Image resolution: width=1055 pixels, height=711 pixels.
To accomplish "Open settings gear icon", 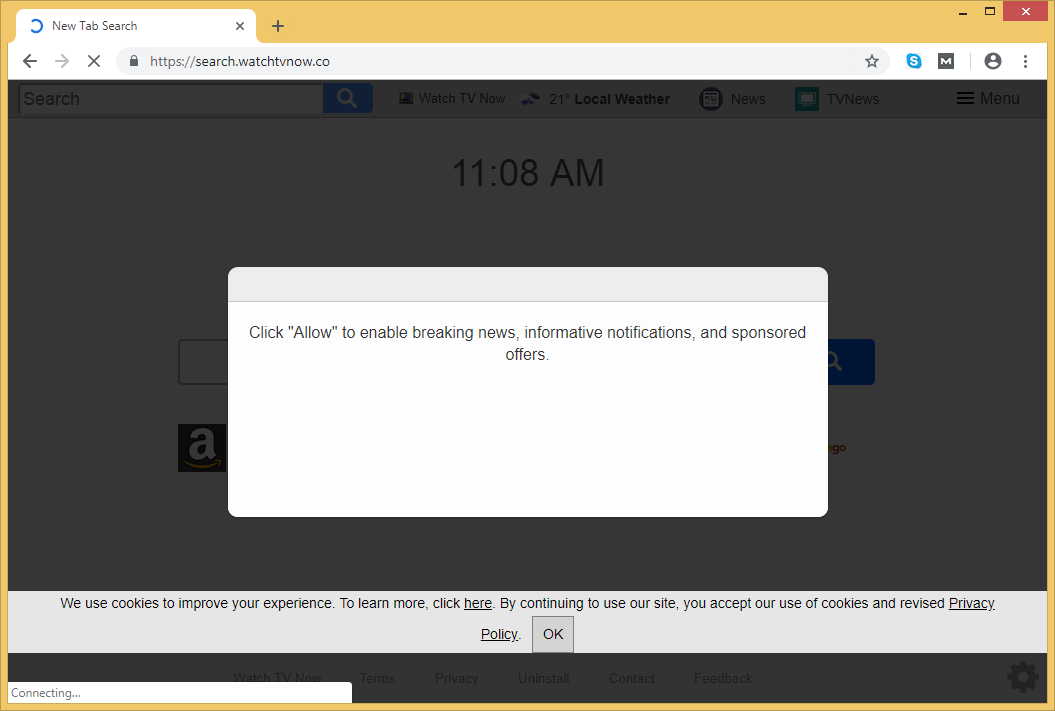I will (1023, 677).
